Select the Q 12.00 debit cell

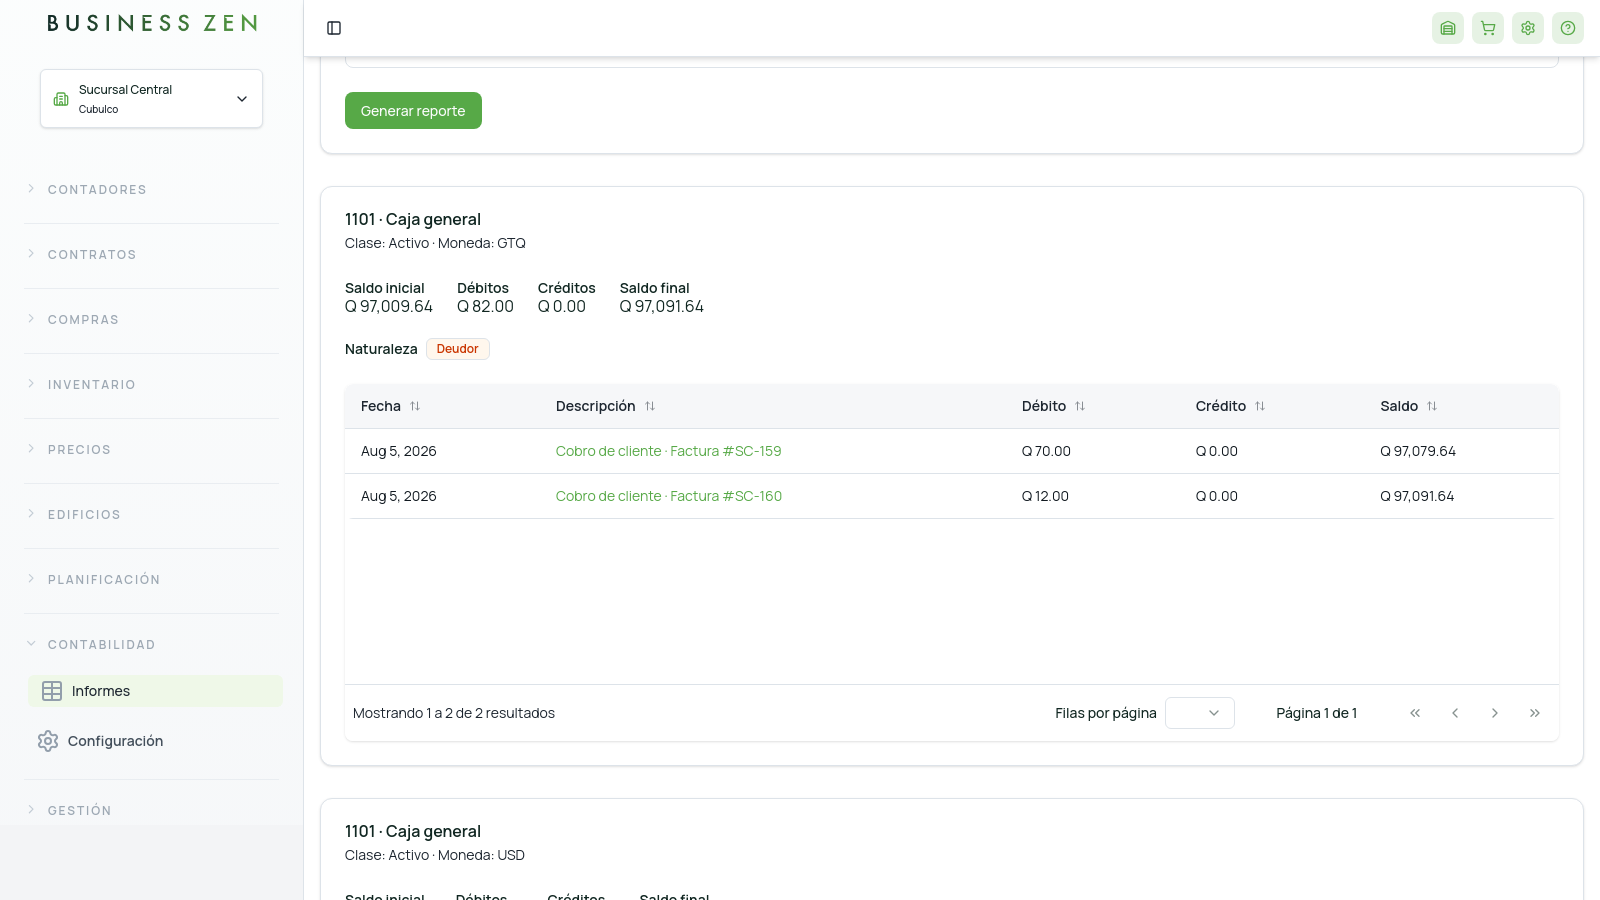[1045, 496]
